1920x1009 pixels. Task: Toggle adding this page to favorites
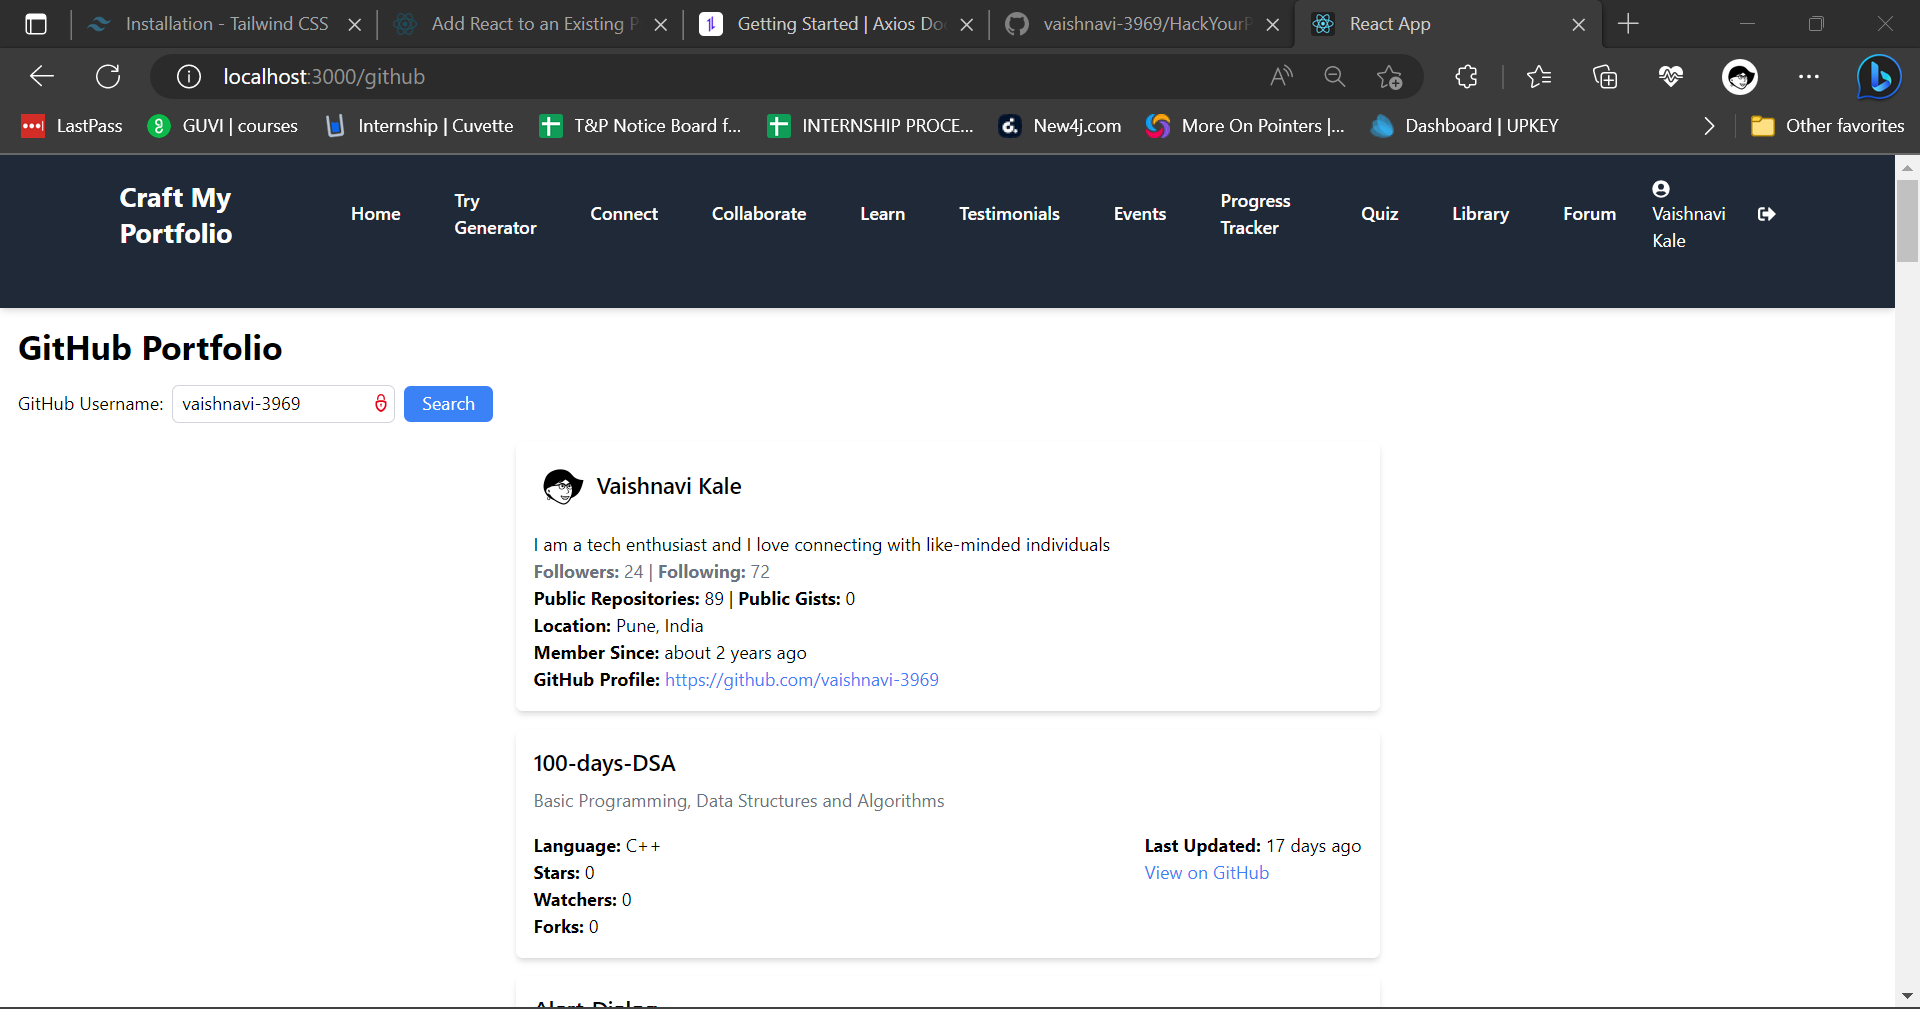[x=1390, y=76]
